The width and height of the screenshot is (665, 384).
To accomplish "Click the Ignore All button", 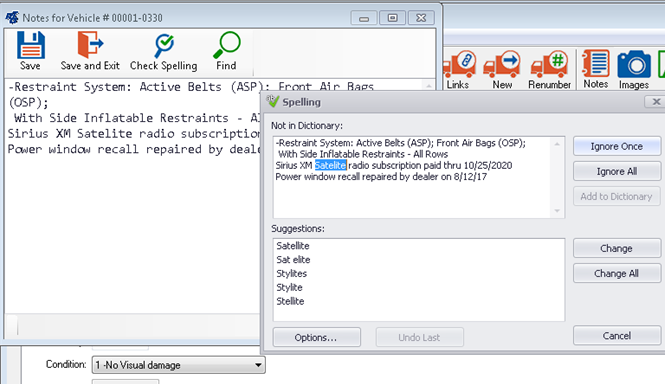I will (617, 171).
